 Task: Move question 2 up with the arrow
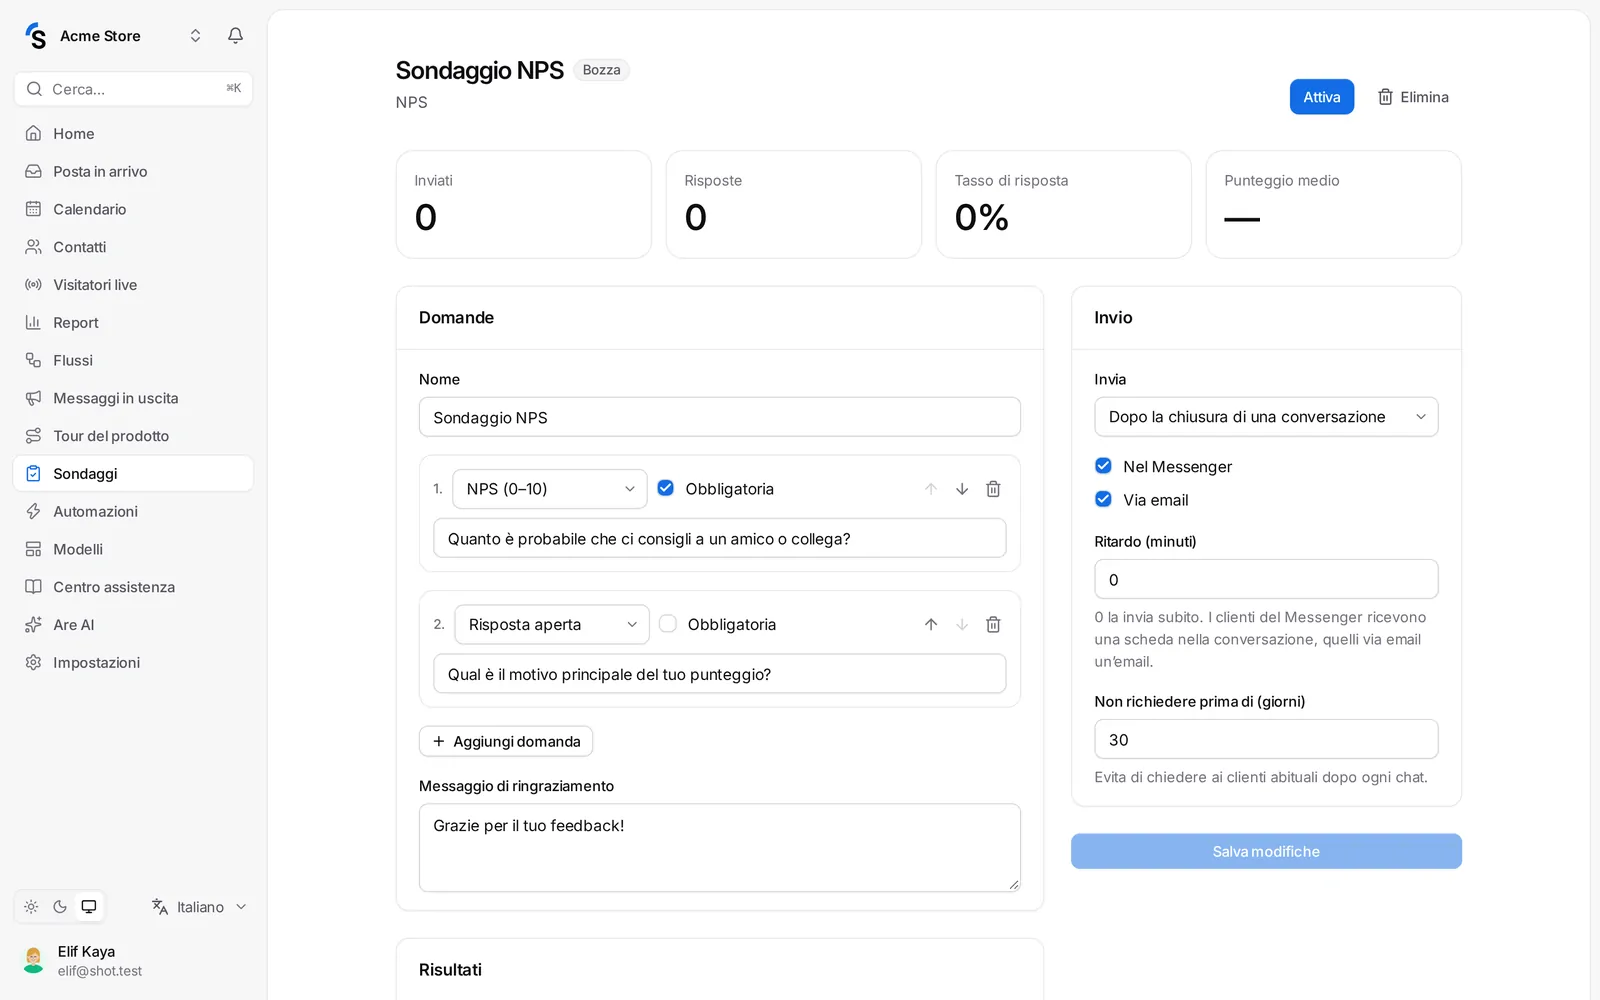click(931, 624)
